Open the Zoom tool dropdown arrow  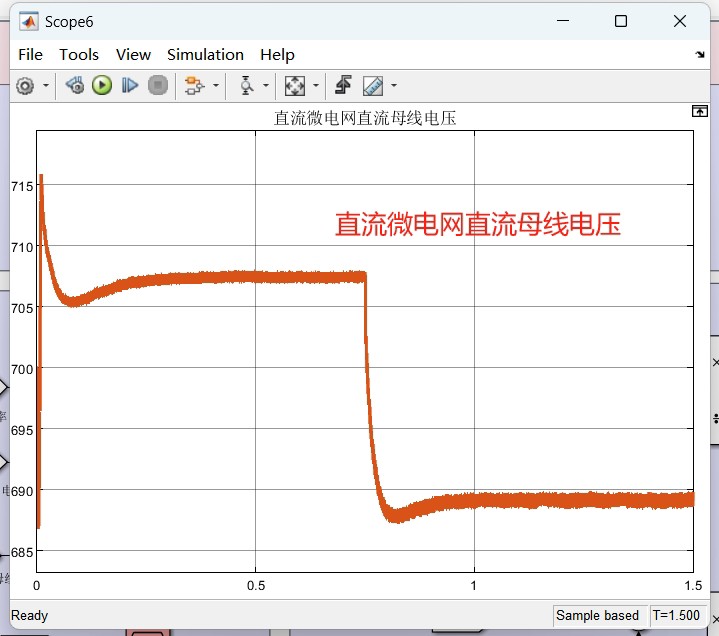click(x=265, y=86)
